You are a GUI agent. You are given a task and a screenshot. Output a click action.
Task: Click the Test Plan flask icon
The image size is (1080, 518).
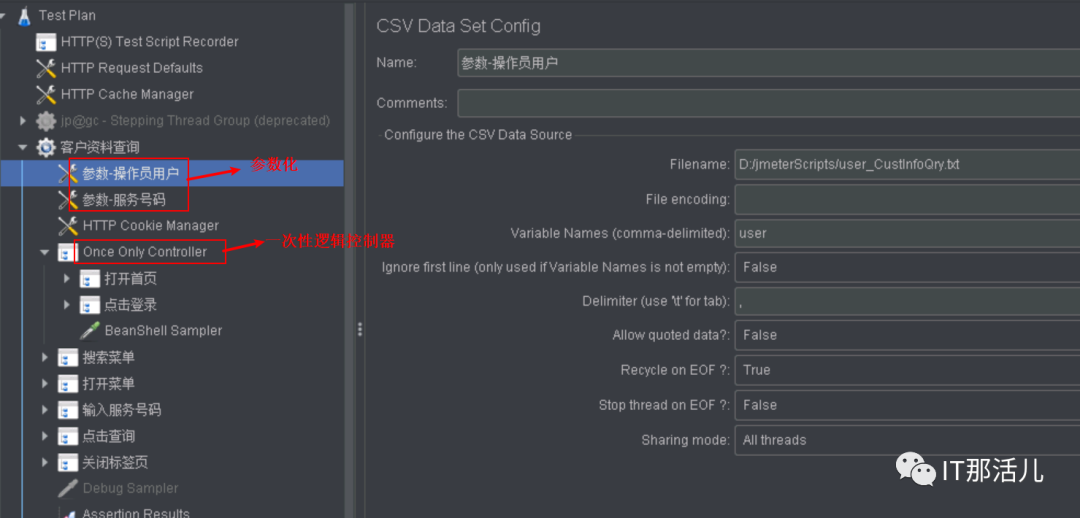(24, 16)
